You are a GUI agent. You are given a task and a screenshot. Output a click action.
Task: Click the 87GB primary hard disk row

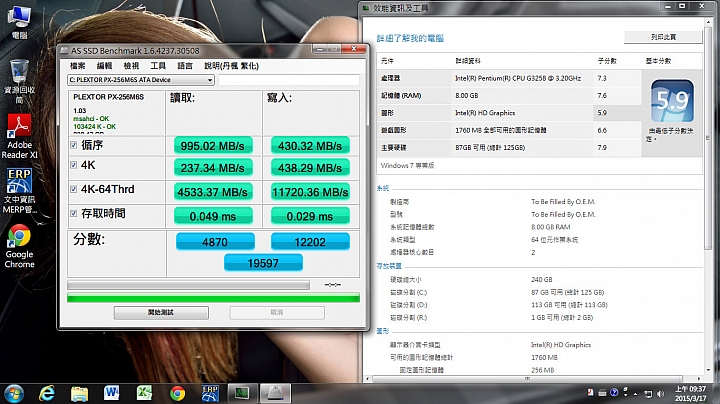point(509,147)
